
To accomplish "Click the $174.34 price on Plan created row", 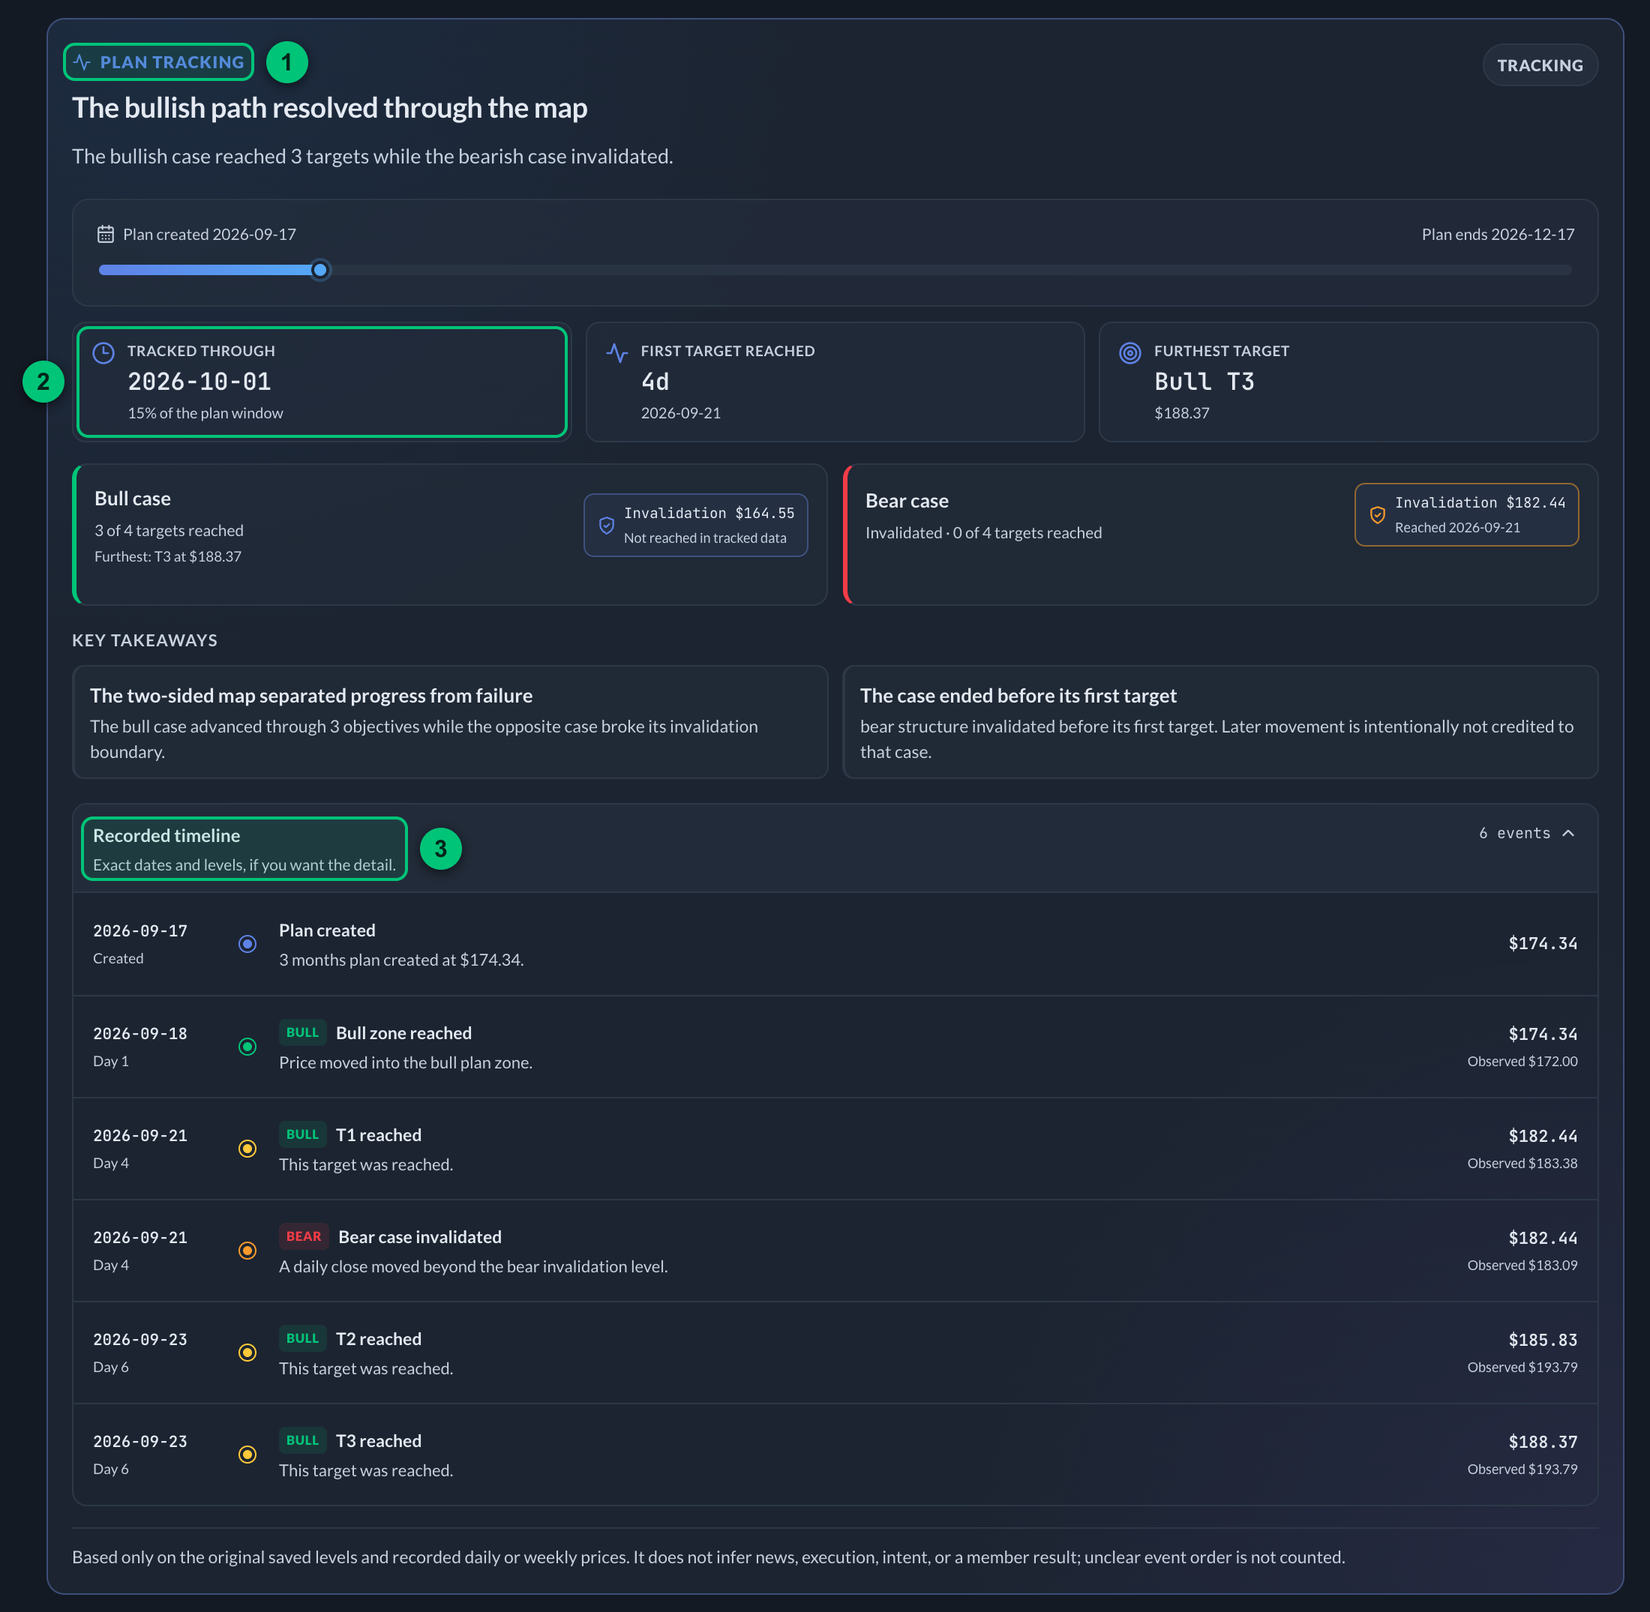I will click(x=1543, y=943).
